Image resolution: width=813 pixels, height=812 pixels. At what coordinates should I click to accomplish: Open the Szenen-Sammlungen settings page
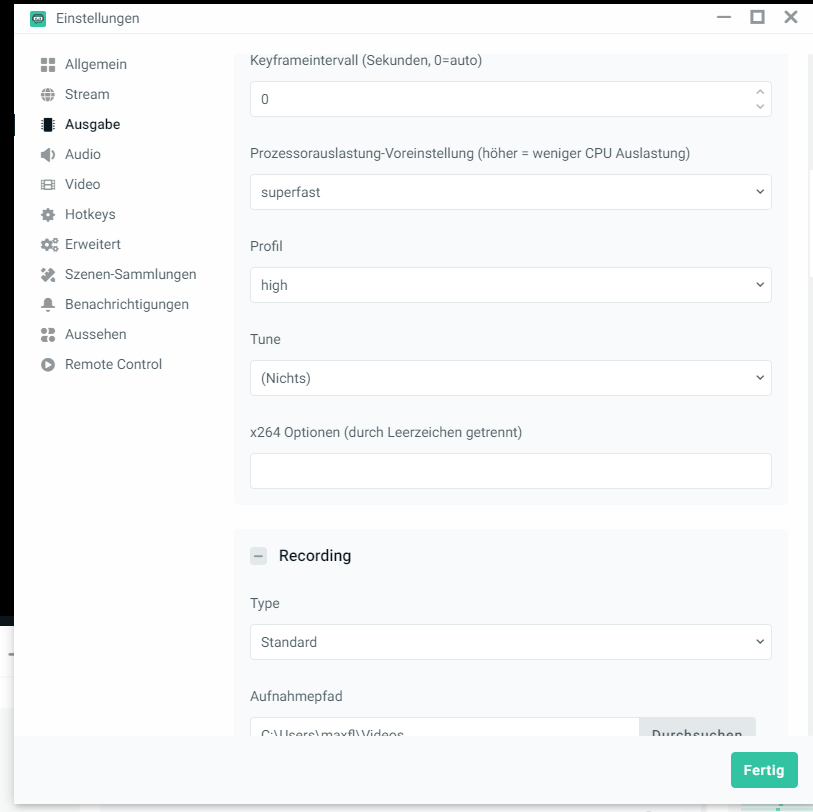130,275
